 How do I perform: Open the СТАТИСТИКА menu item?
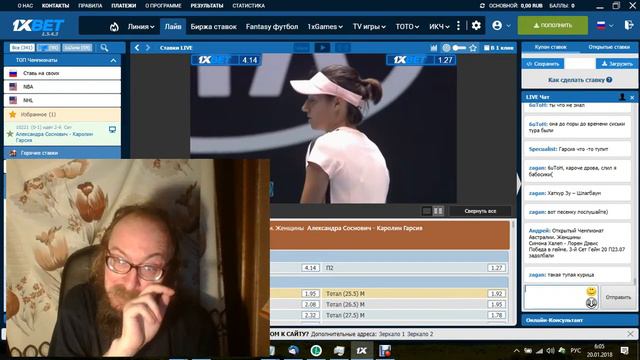tap(249, 6)
